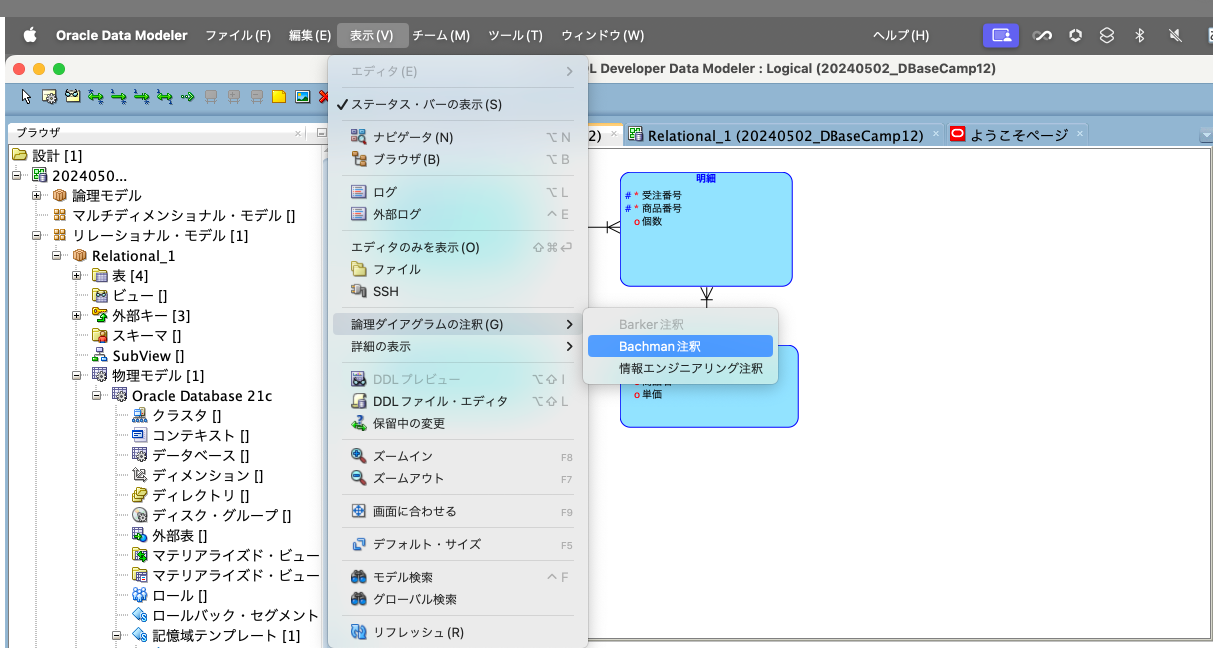
Task: Select the 明細 entity box
Action: pyautogui.click(x=706, y=230)
